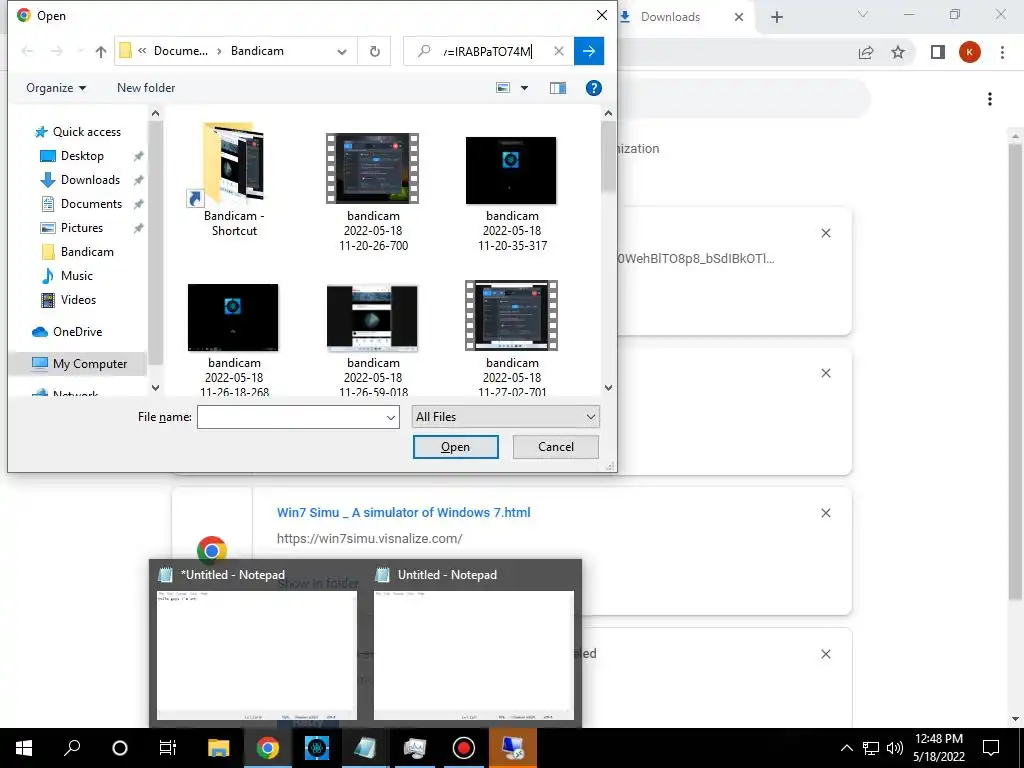
Task: Click the Back arrow in the Open dialog
Action: pos(27,51)
